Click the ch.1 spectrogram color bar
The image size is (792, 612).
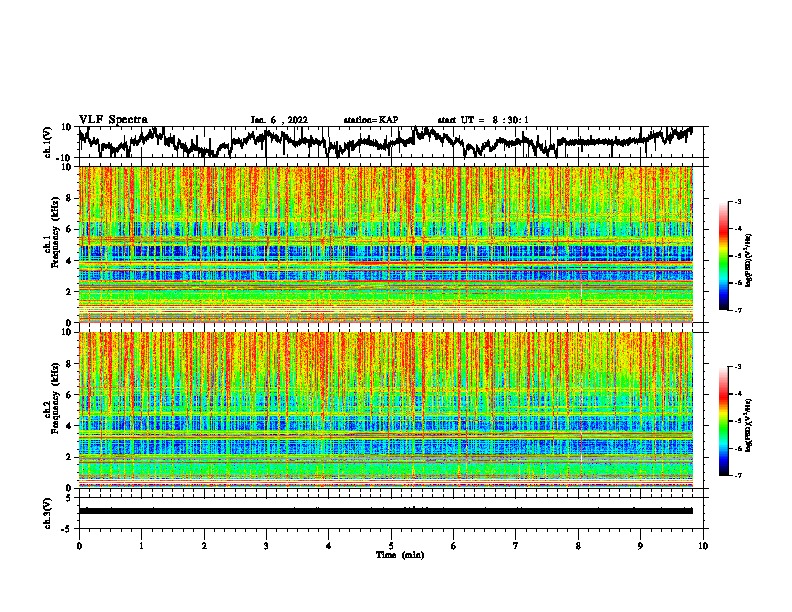click(724, 256)
